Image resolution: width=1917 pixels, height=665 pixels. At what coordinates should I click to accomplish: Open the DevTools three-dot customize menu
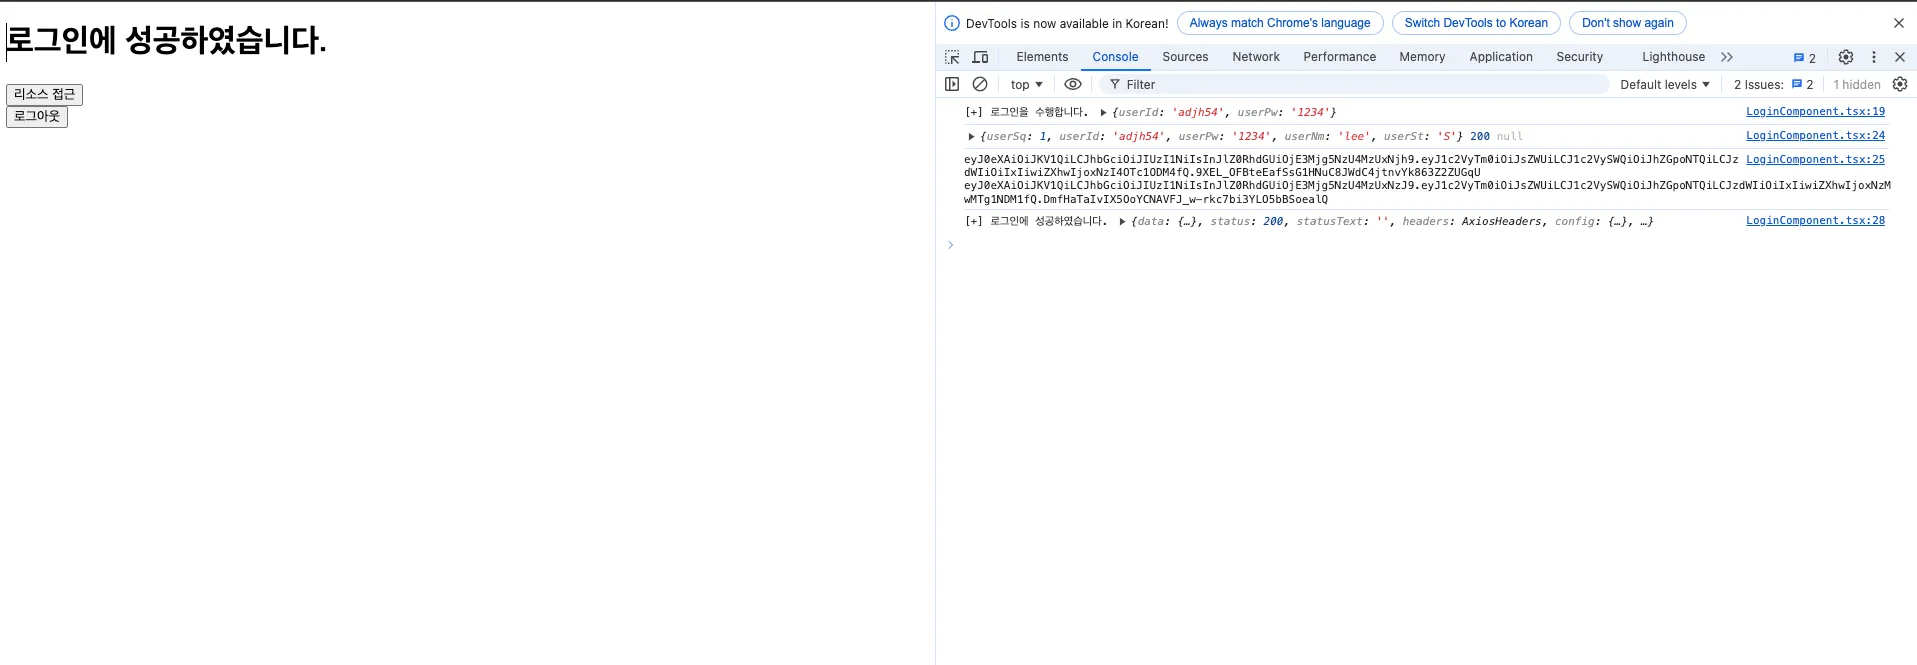click(x=1874, y=57)
